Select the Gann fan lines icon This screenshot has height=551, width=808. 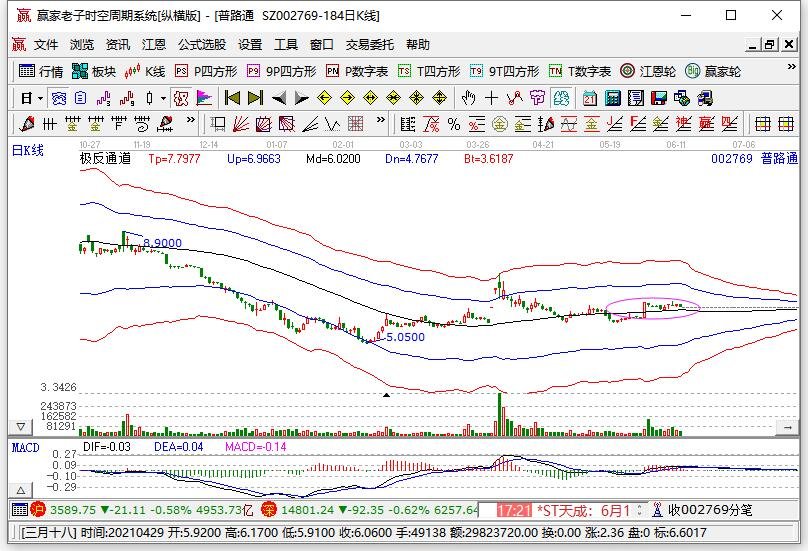click(x=240, y=124)
